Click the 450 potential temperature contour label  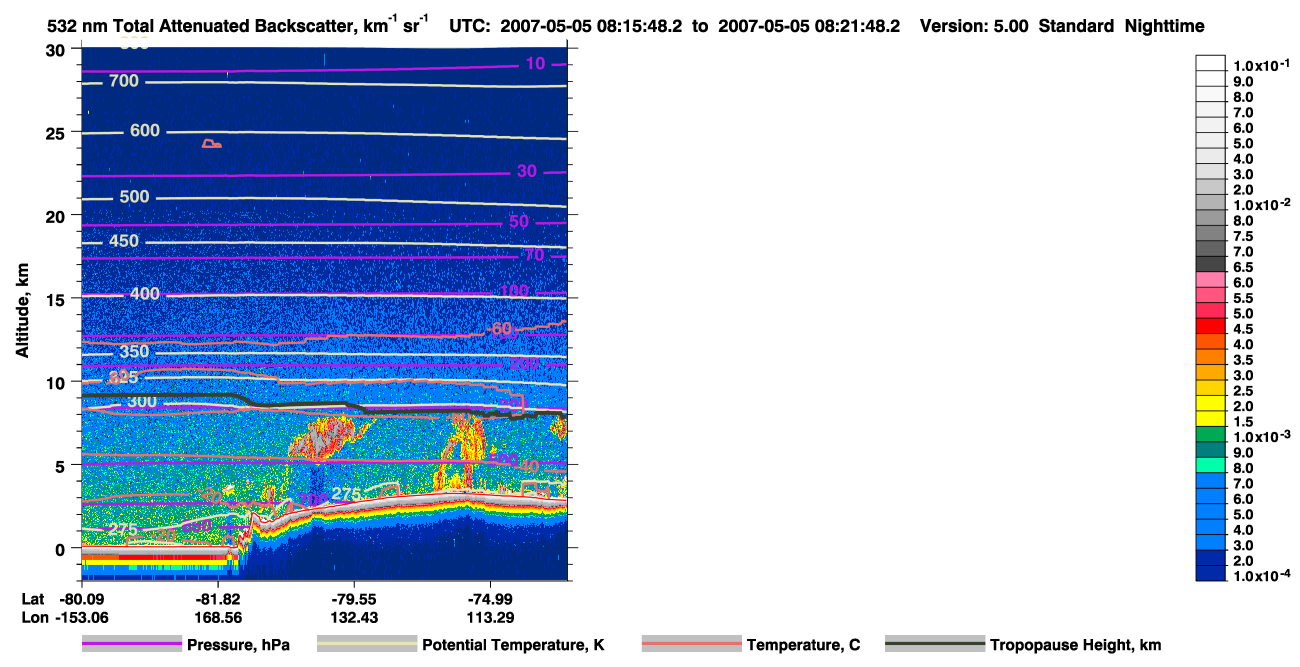[124, 241]
